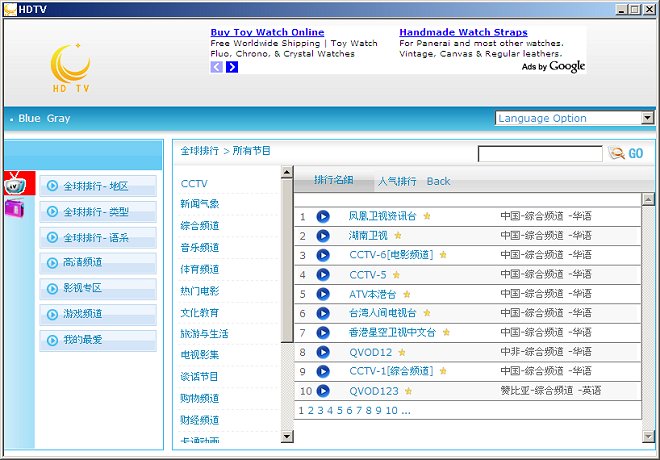Select the purple radio icon in sidebar

click(x=14, y=208)
